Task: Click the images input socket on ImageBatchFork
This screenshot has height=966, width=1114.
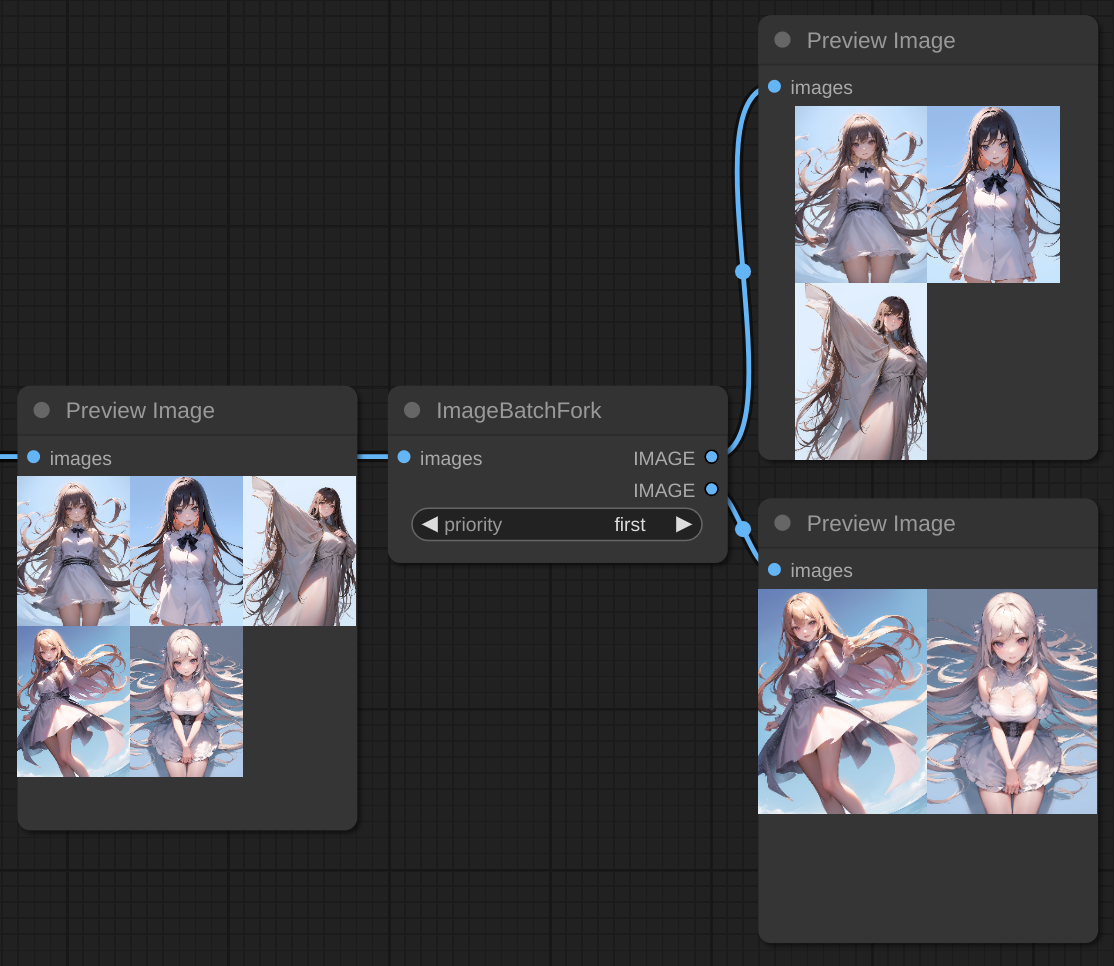Action: (x=404, y=457)
